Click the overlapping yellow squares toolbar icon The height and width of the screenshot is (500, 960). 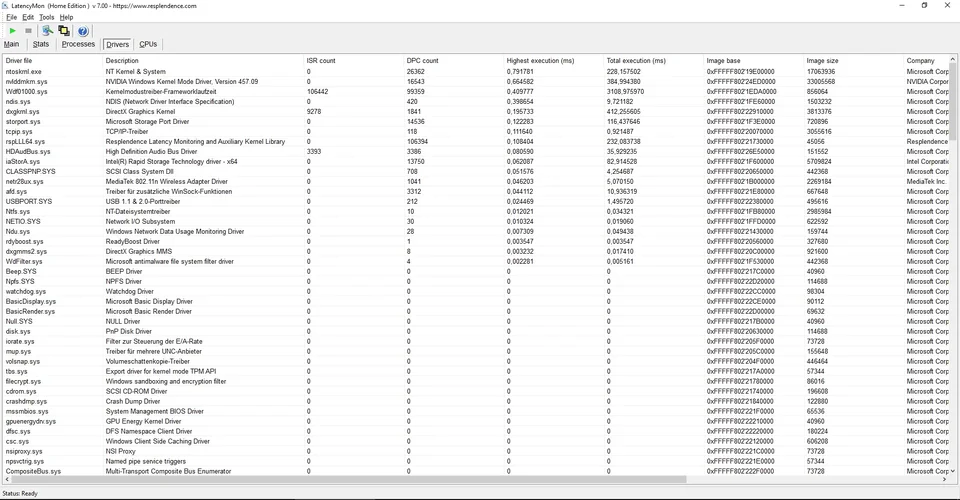(64, 31)
